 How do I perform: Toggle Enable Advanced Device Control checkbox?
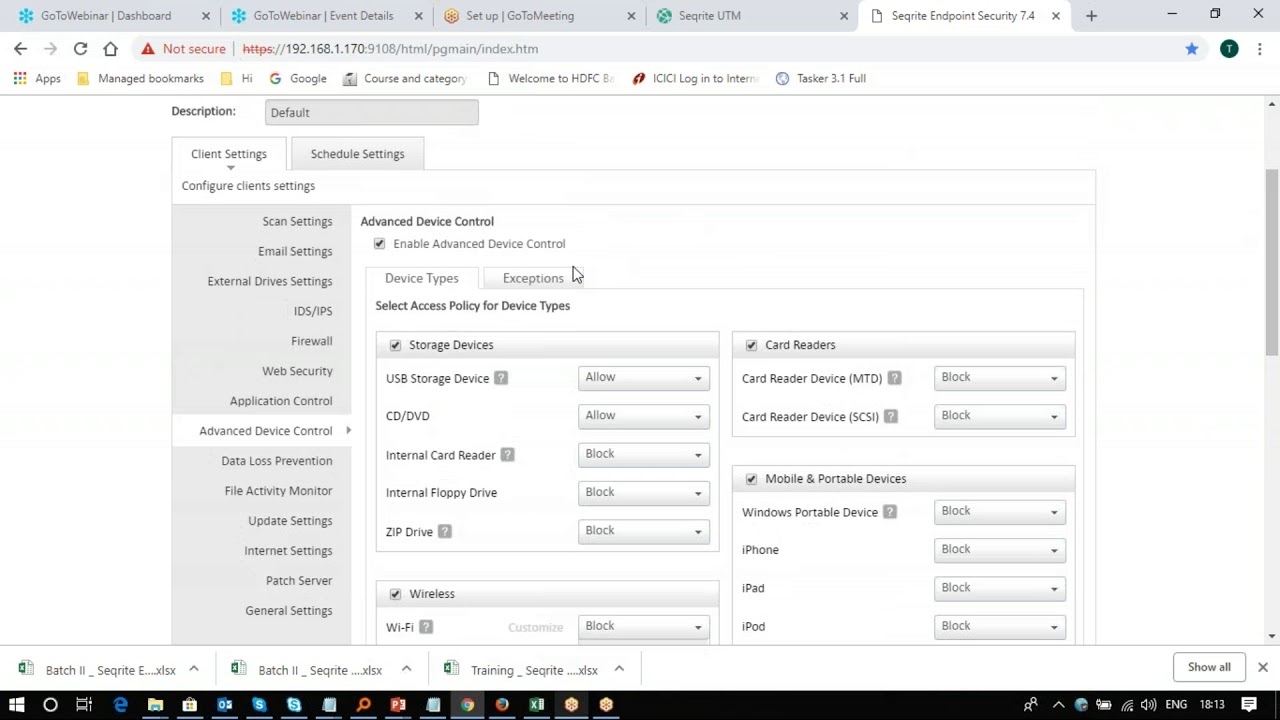379,244
